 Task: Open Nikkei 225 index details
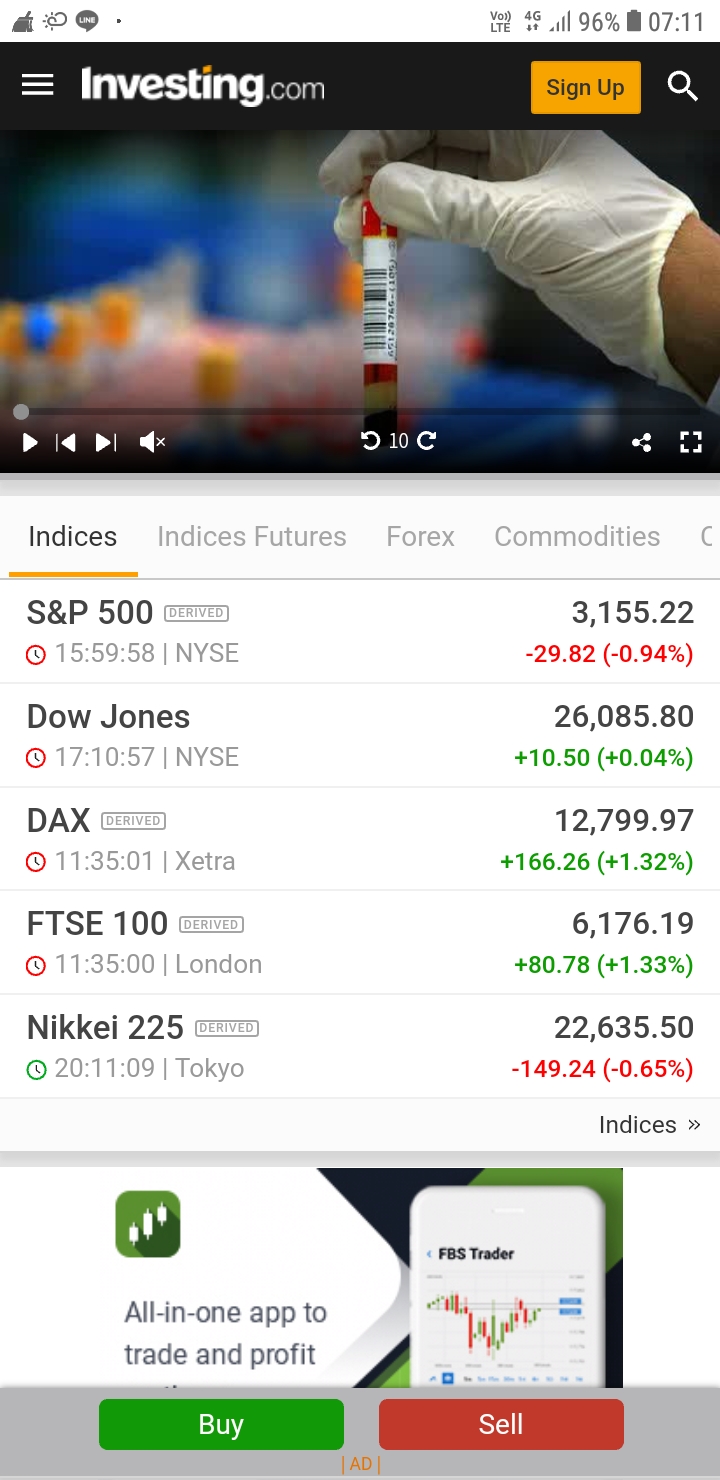point(360,1047)
